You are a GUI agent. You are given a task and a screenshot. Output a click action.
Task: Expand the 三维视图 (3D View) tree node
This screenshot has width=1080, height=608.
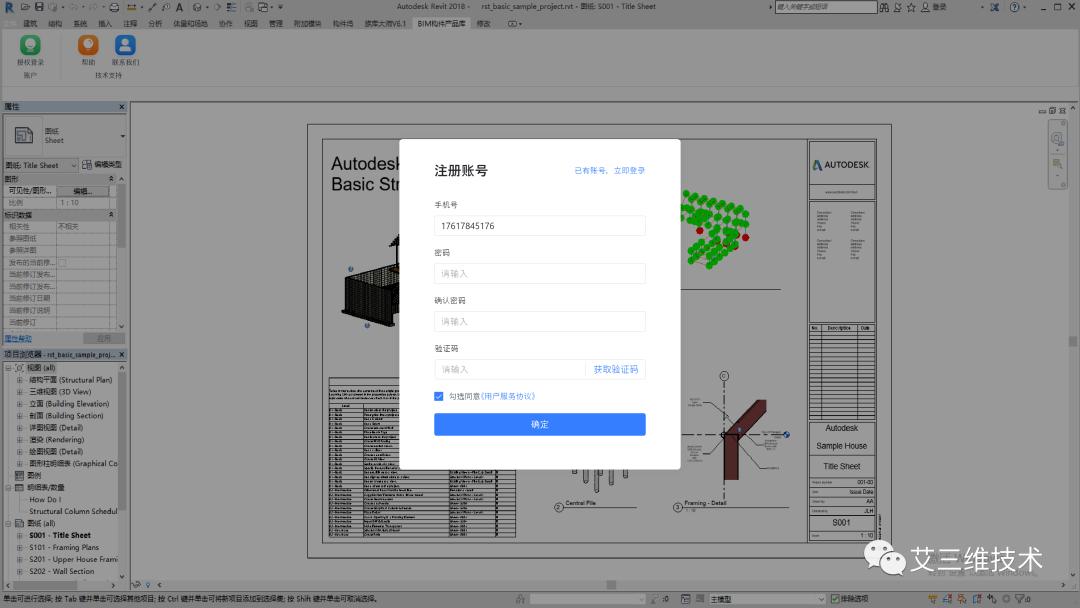[x=19, y=392]
